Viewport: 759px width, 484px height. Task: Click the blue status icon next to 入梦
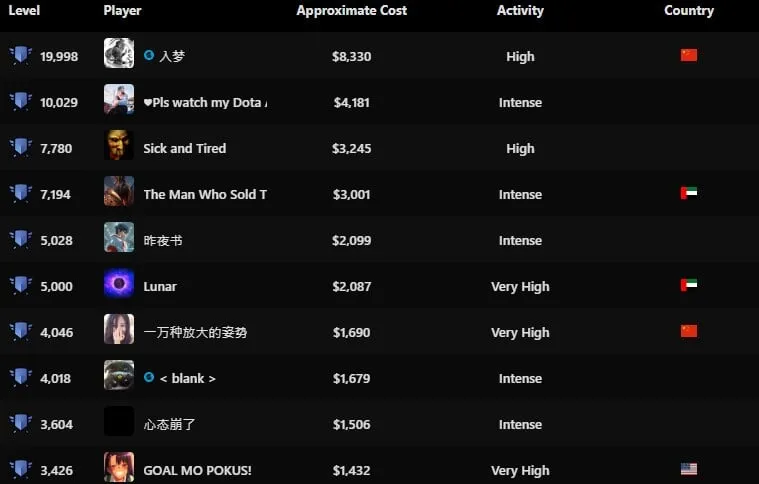pyautogui.click(x=149, y=55)
